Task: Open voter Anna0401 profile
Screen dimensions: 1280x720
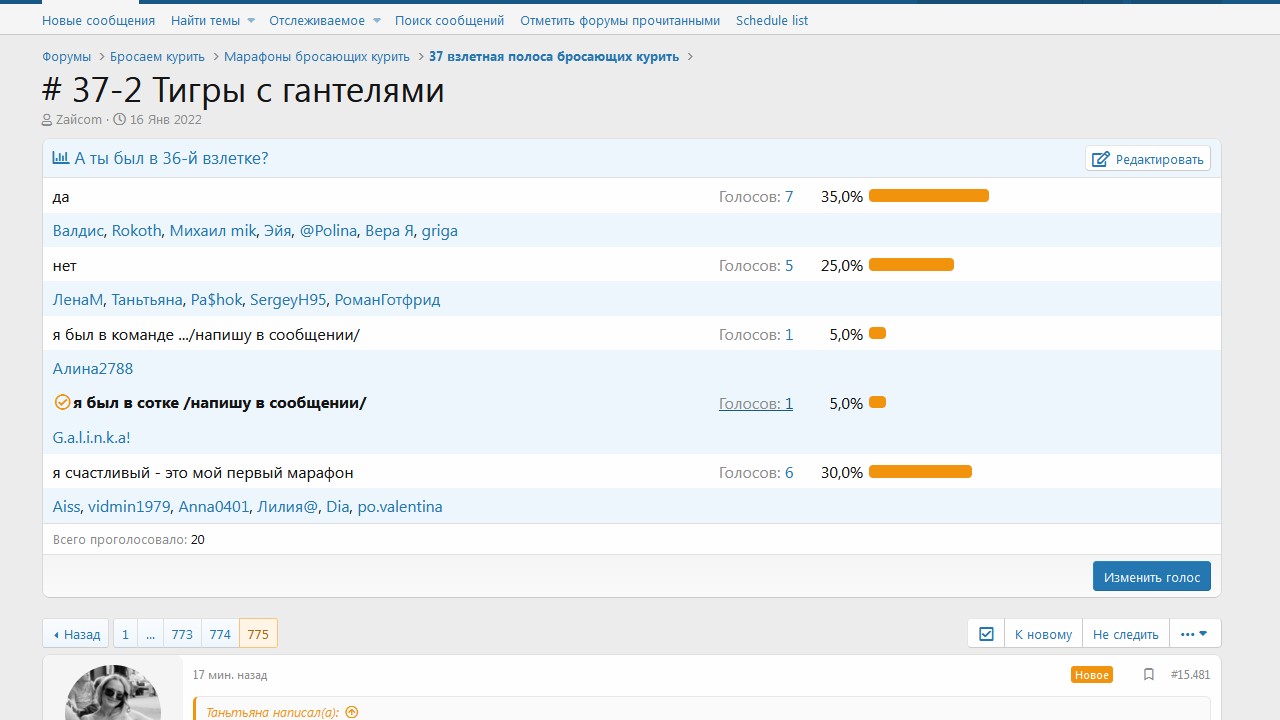Action: point(214,507)
